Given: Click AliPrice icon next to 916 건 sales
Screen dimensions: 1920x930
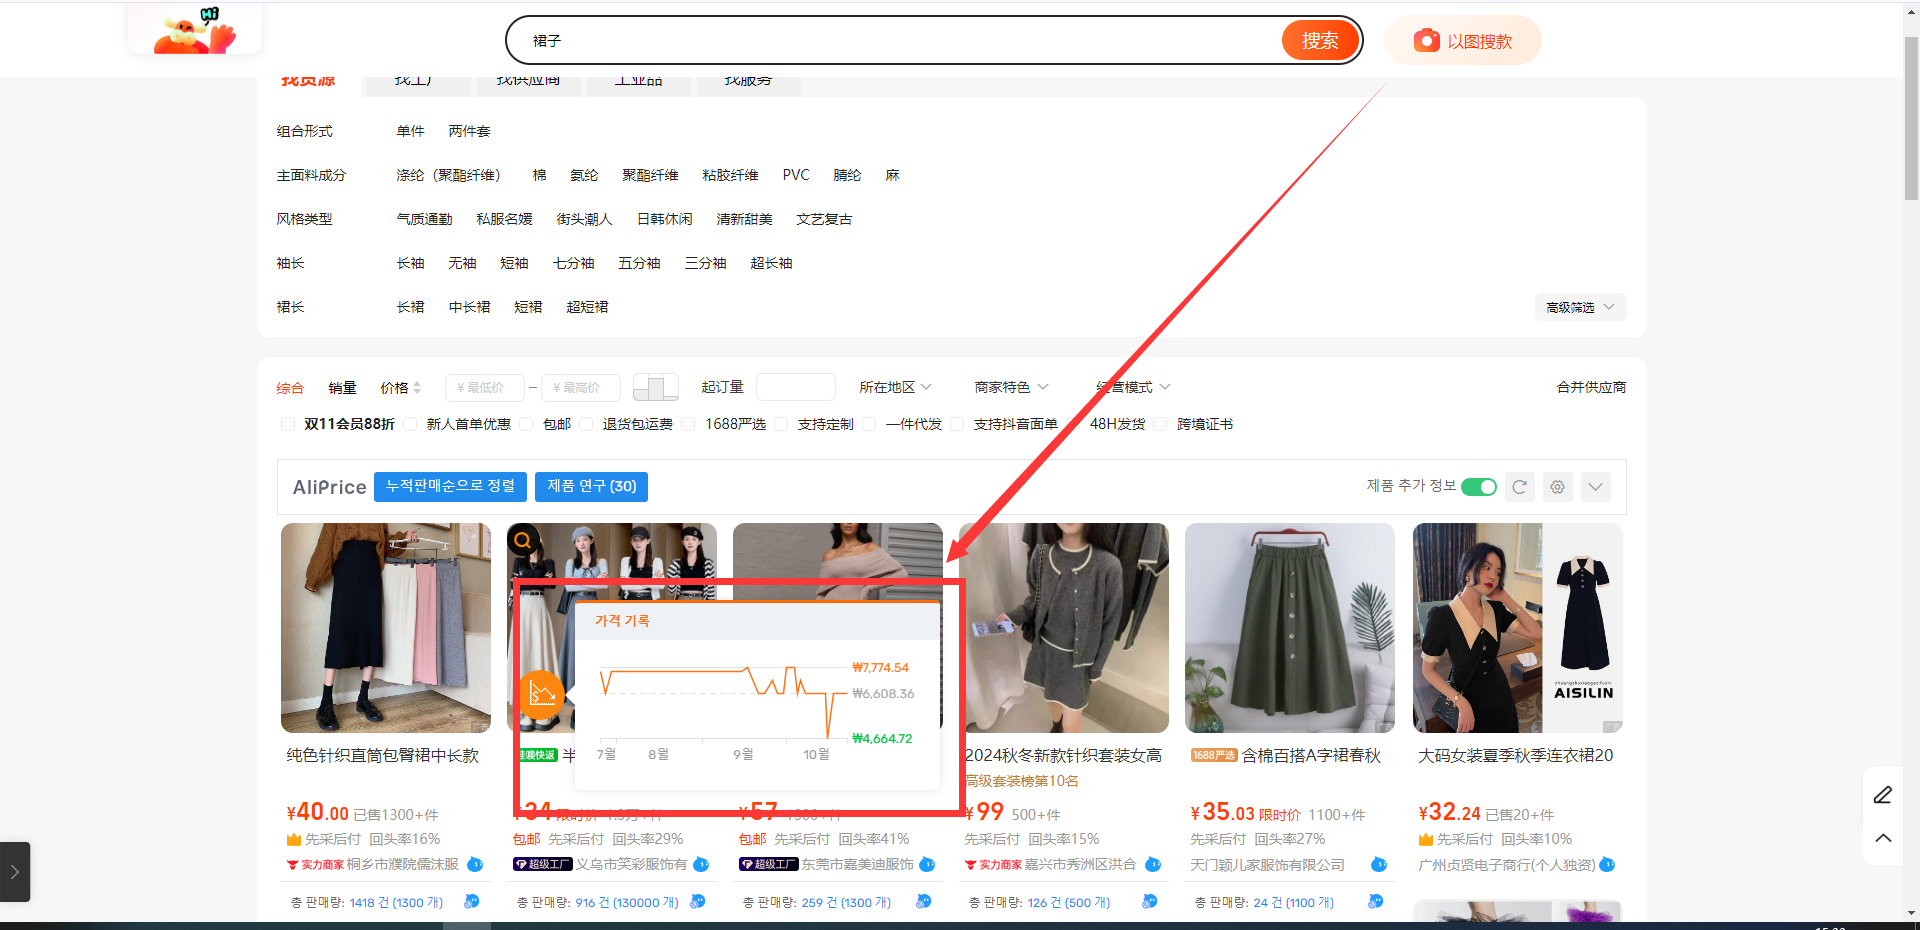Looking at the screenshot, I should [x=697, y=902].
